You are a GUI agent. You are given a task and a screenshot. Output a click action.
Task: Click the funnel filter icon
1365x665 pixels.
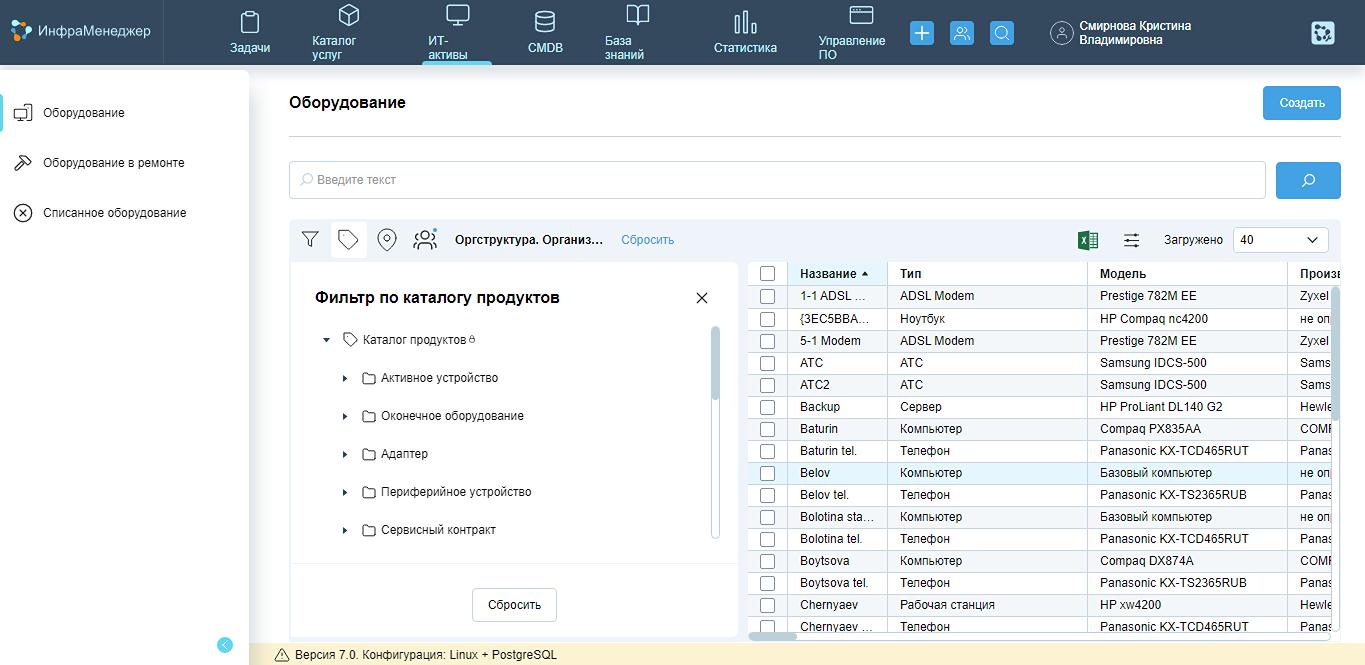click(310, 240)
